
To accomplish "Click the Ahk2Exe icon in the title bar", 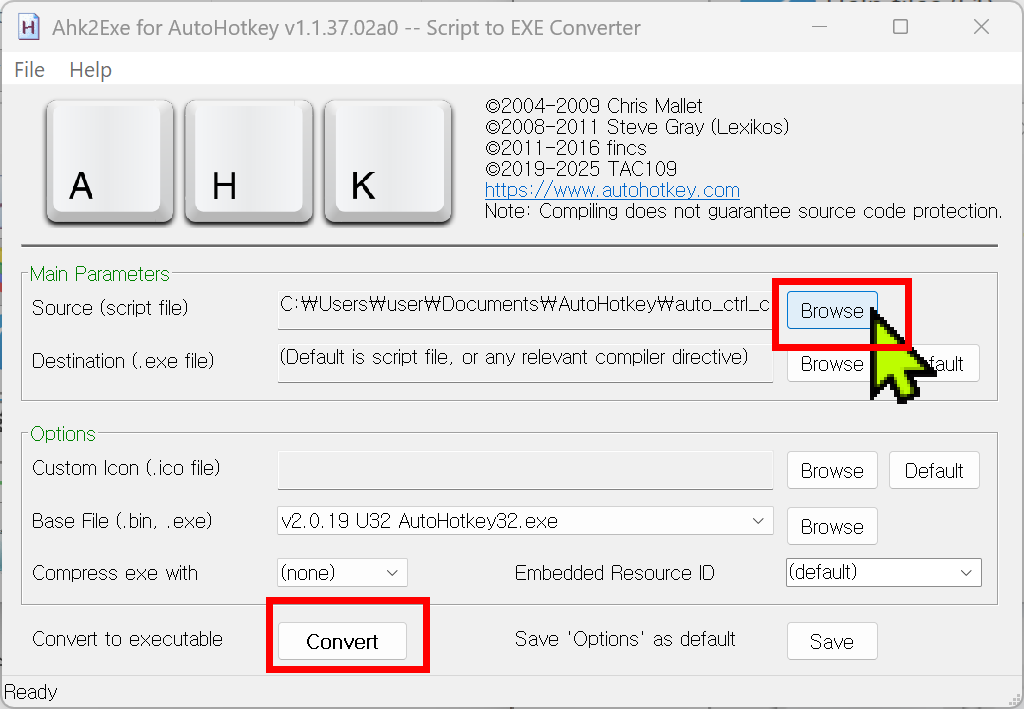I will pyautogui.click(x=28, y=27).
